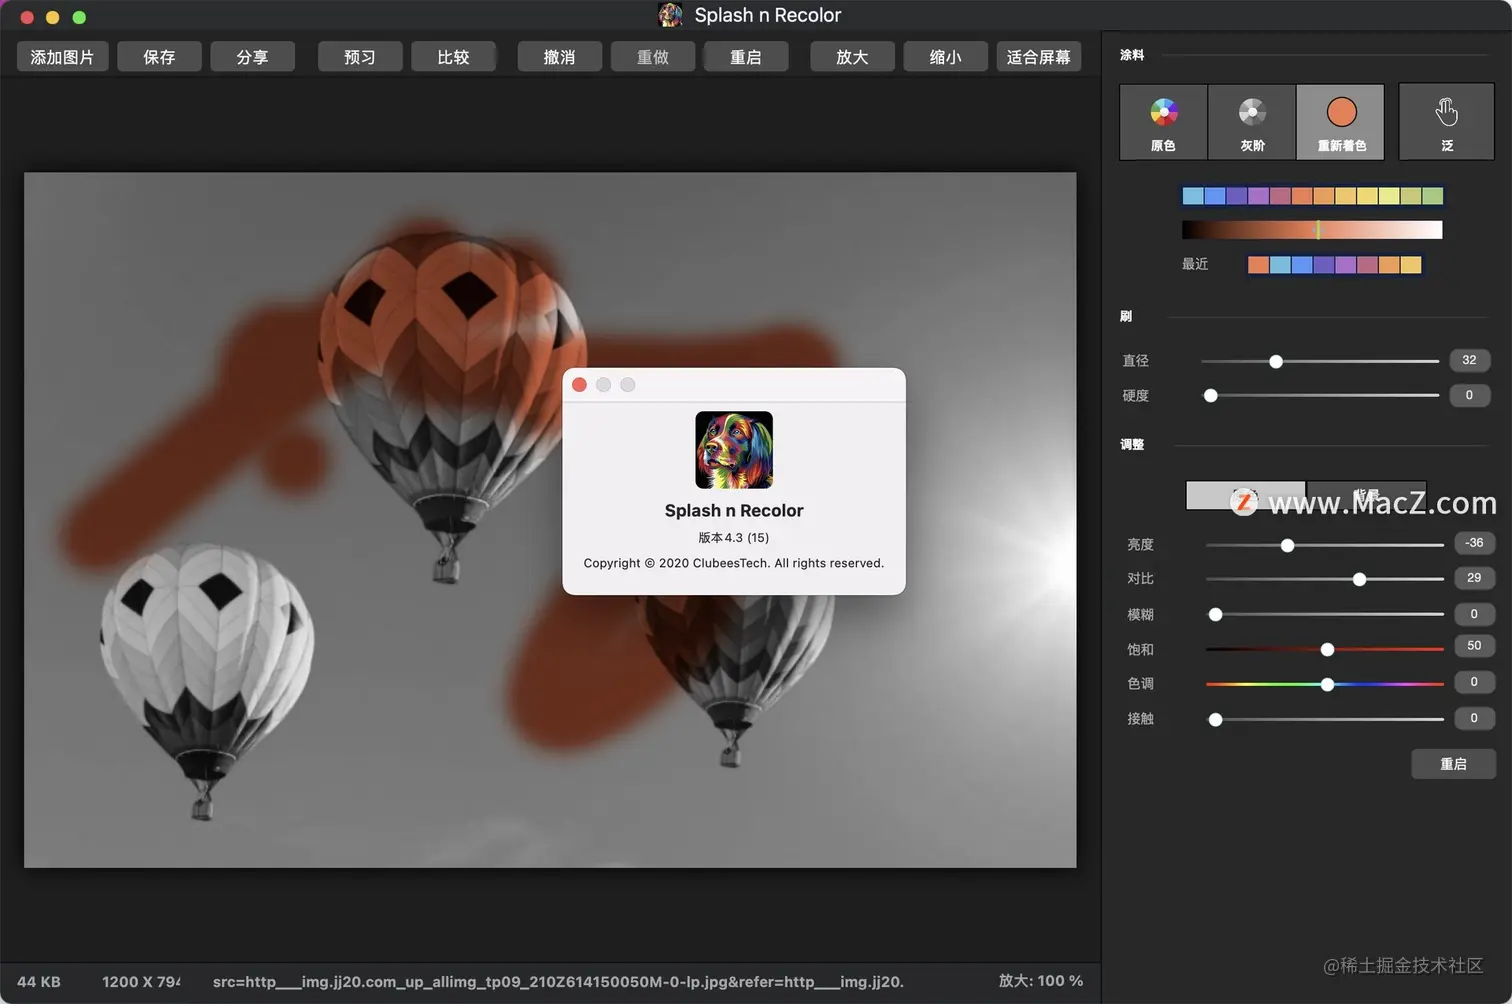
Task: Select the 灰阶 grayscale mode
Action: coord(1252,122)
